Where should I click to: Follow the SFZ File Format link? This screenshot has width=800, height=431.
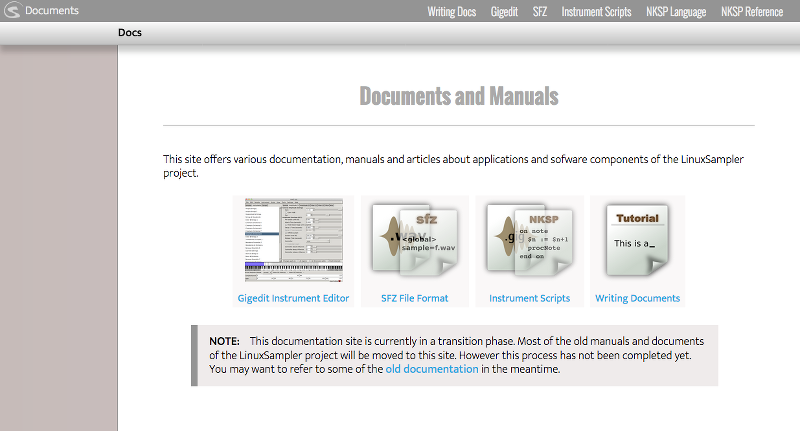click(x=415, y=298)
